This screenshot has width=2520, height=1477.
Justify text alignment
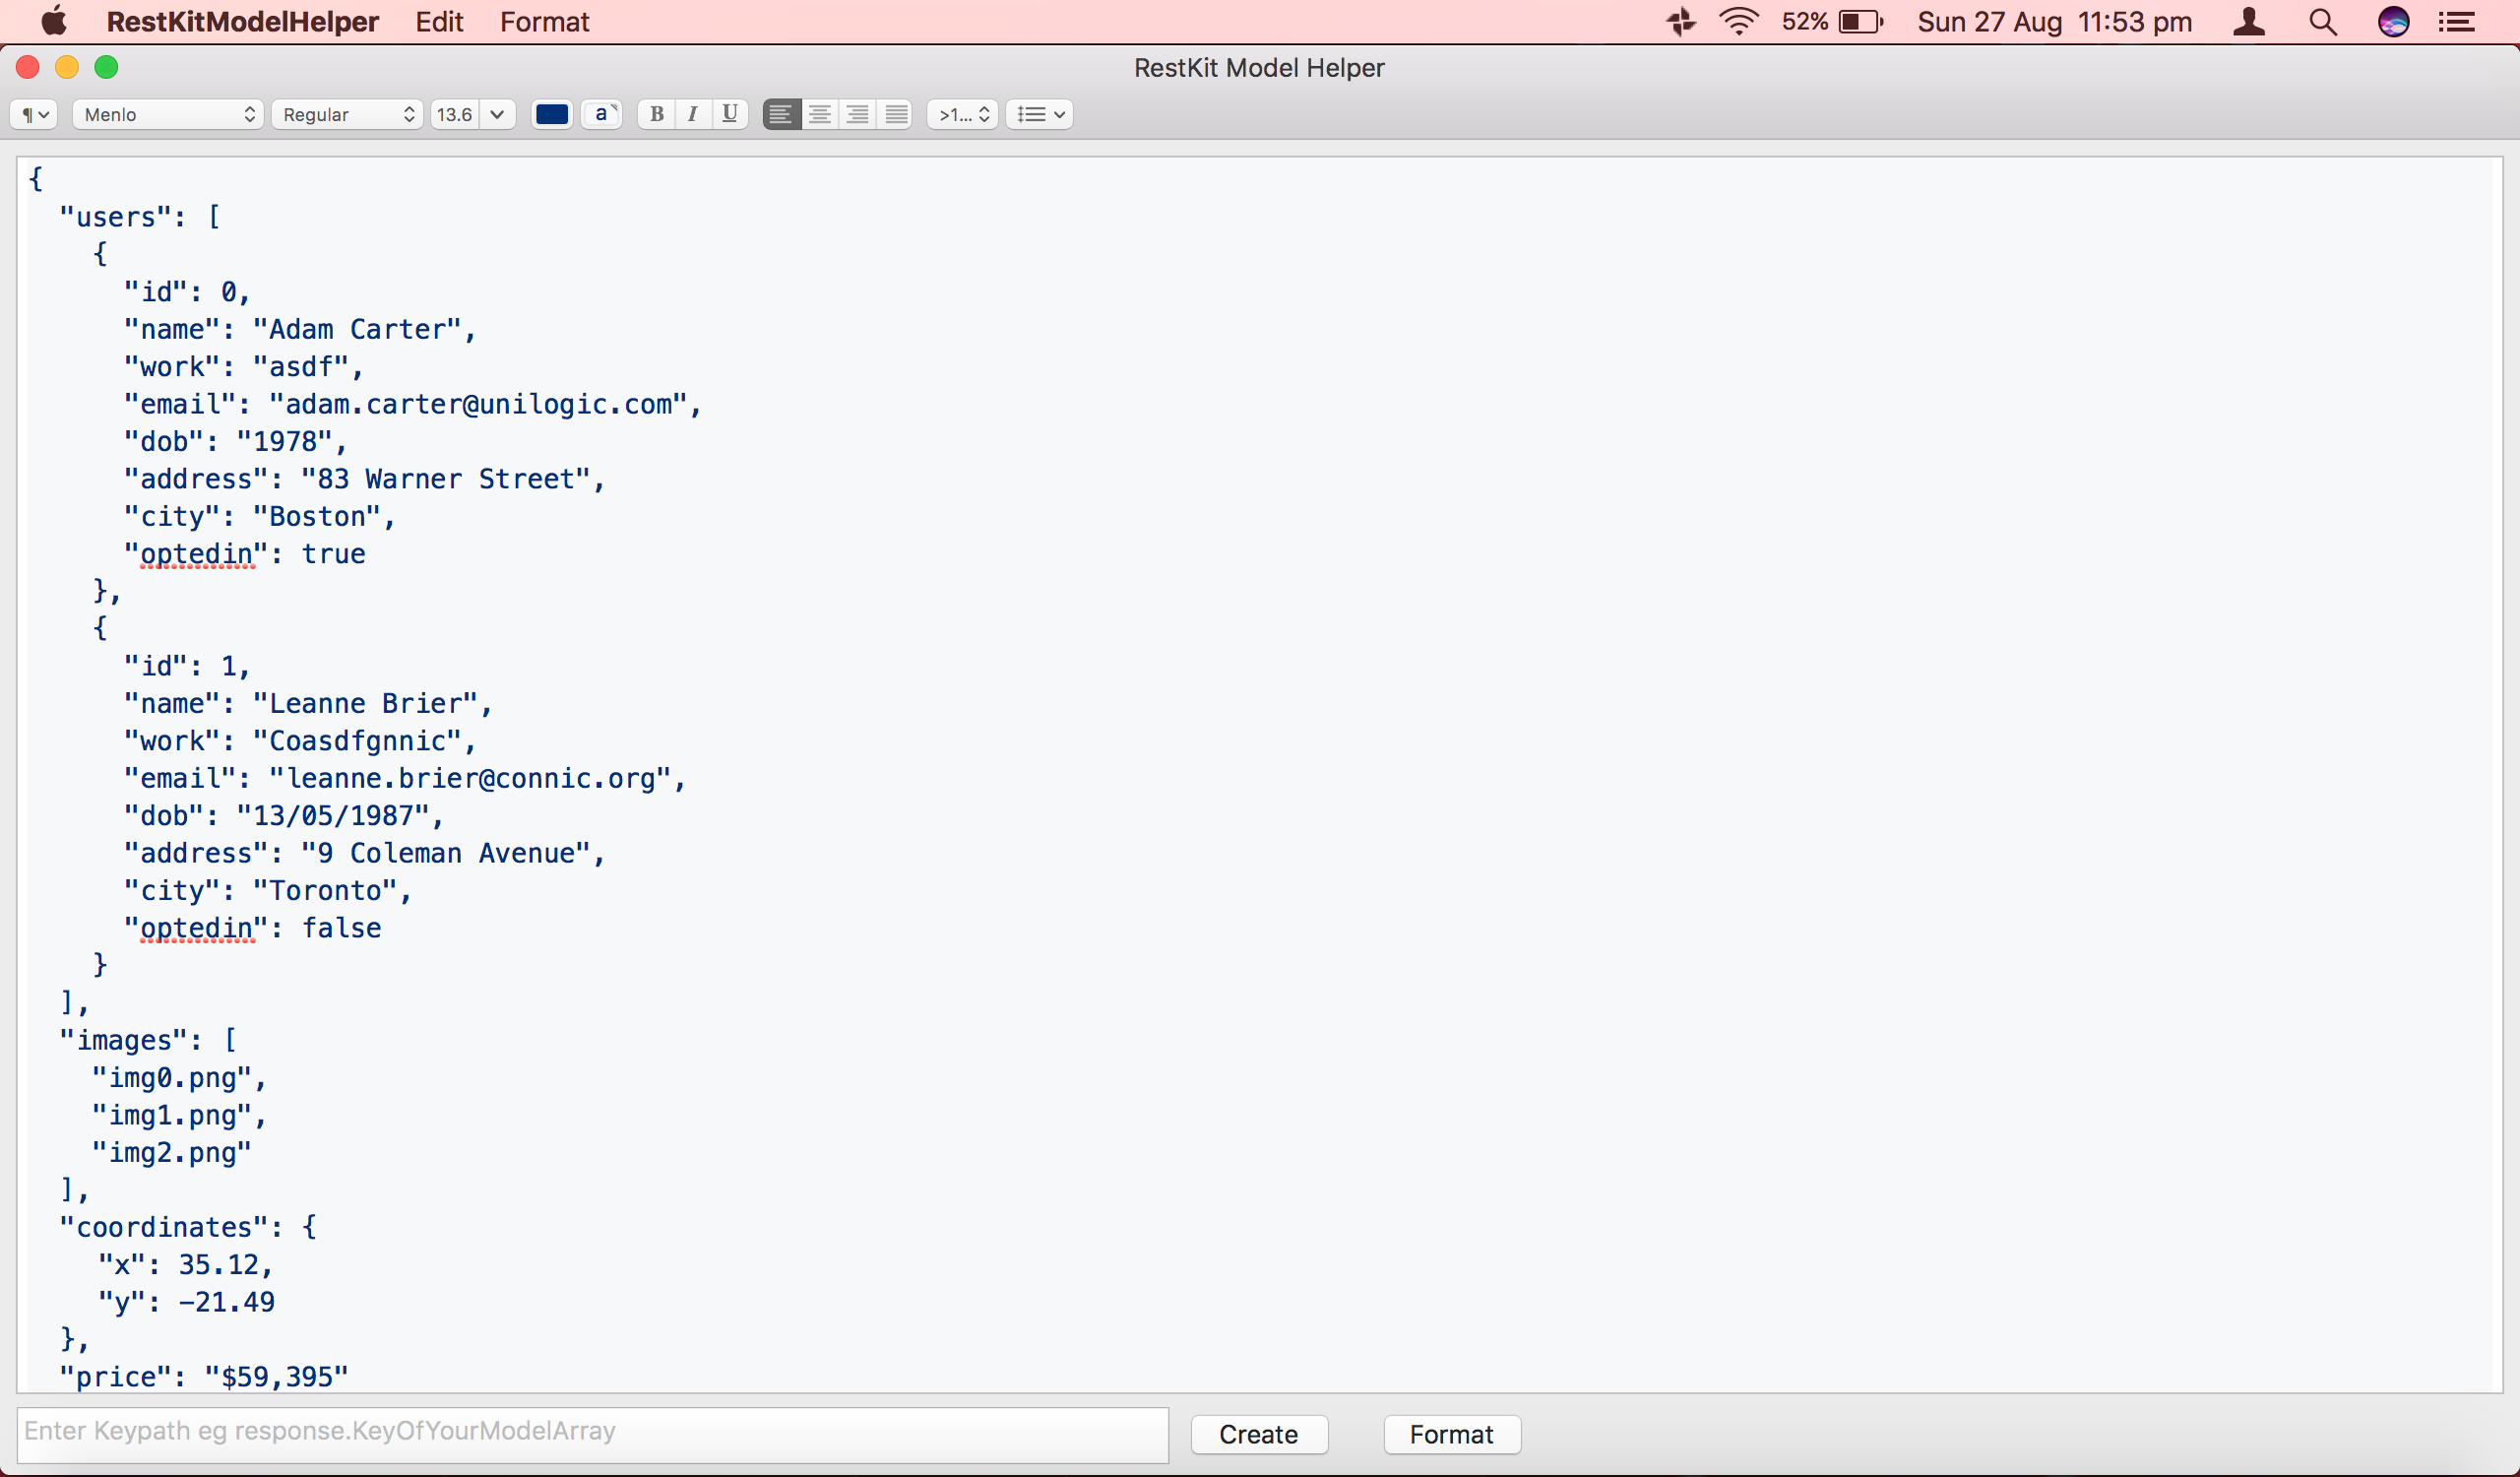click(x=896, y=115)
